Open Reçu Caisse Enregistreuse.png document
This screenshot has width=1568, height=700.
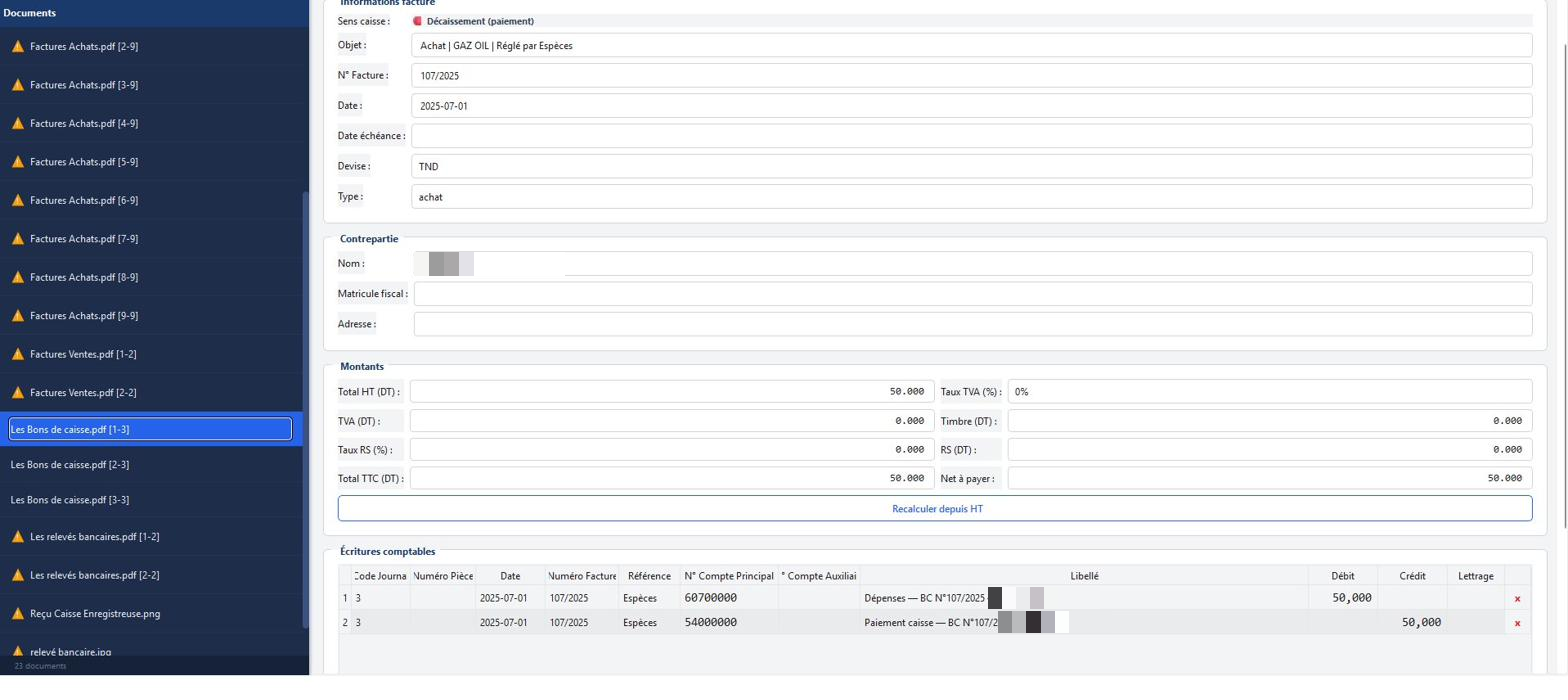click(x=150, y=614)
